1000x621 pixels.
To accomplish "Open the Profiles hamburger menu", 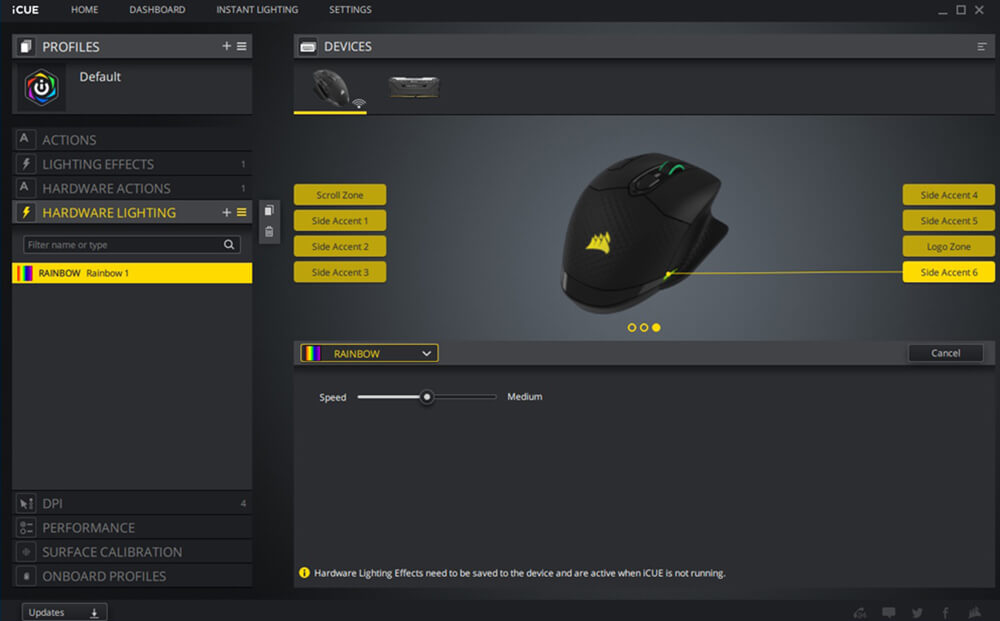I will point(242,47).
